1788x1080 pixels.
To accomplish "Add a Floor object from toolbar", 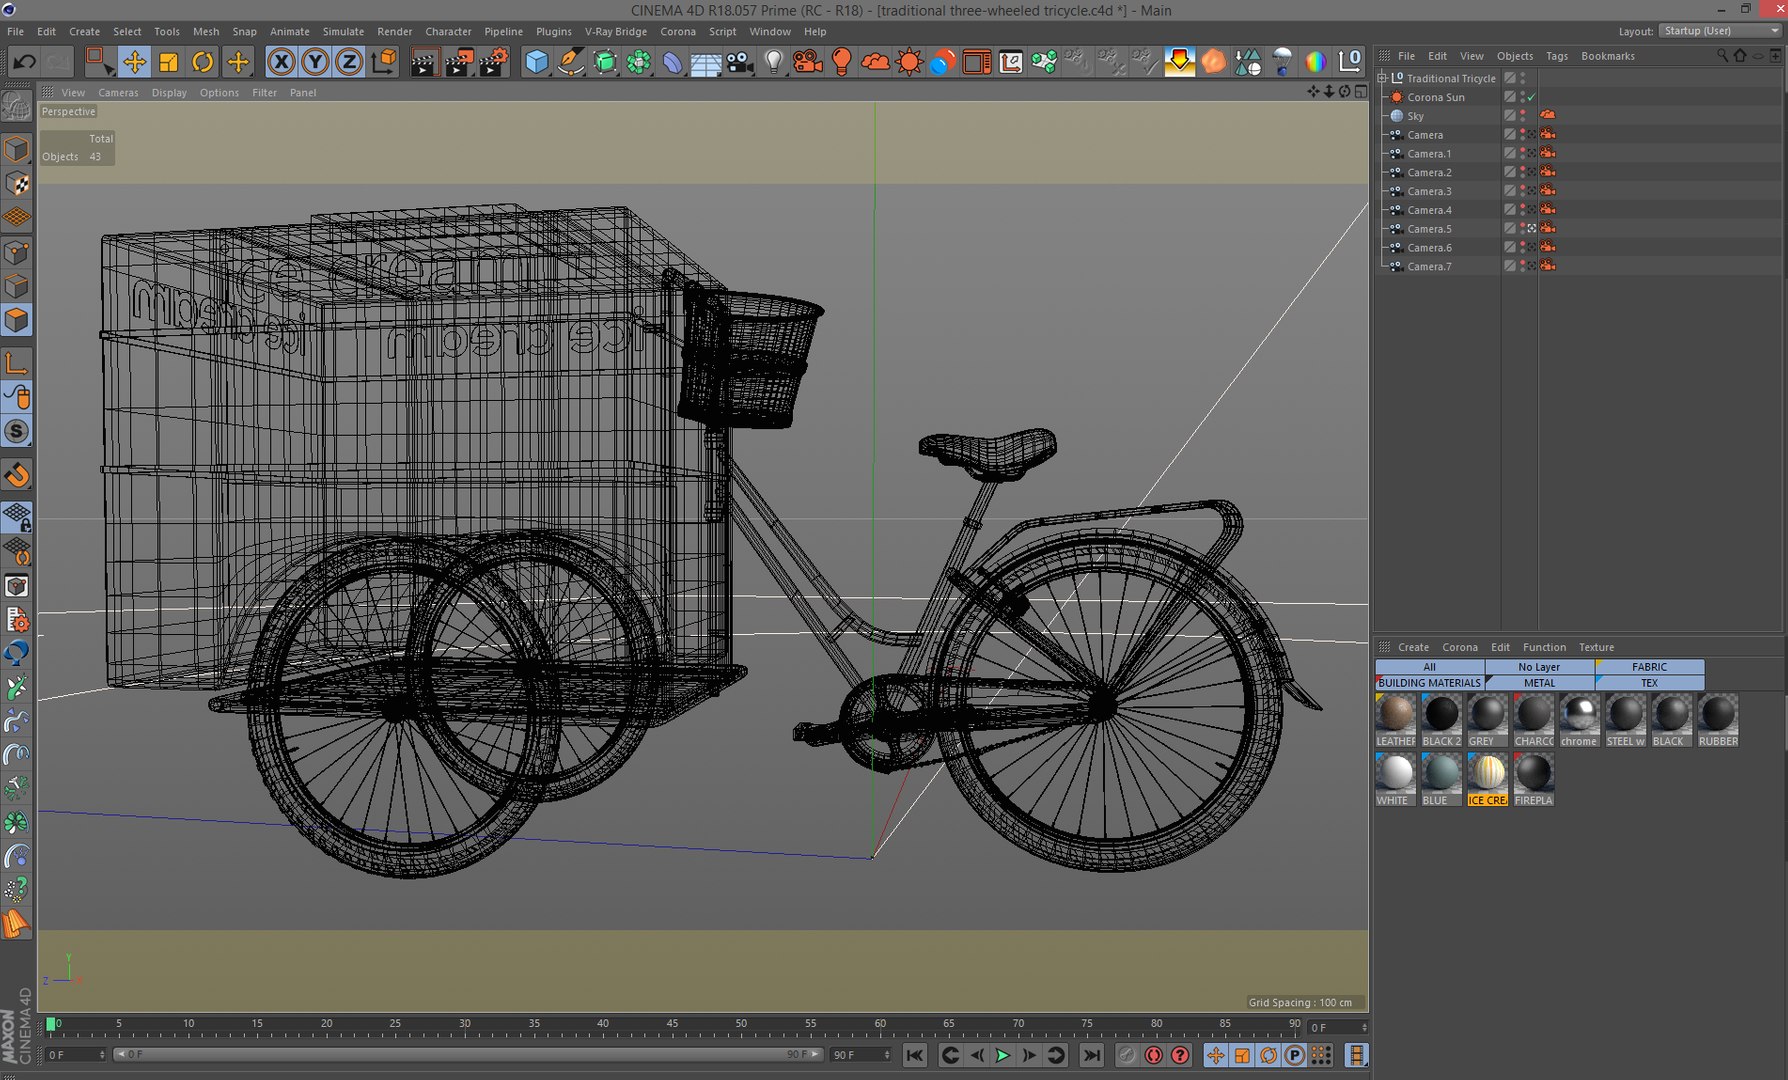I will coord(706,62).
